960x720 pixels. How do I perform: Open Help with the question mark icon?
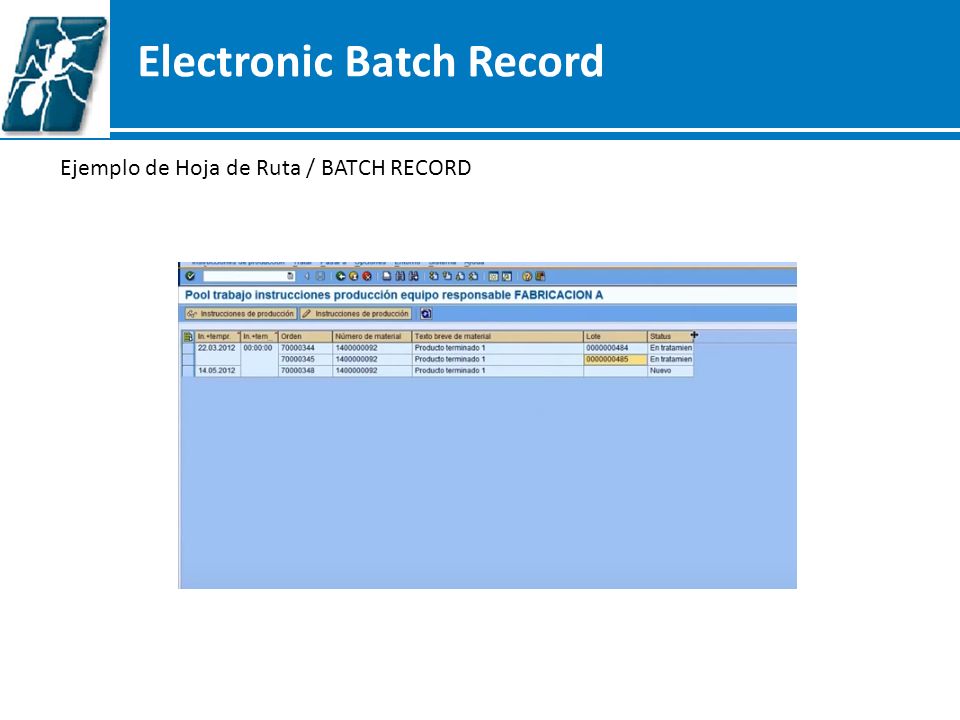(527, 276)
